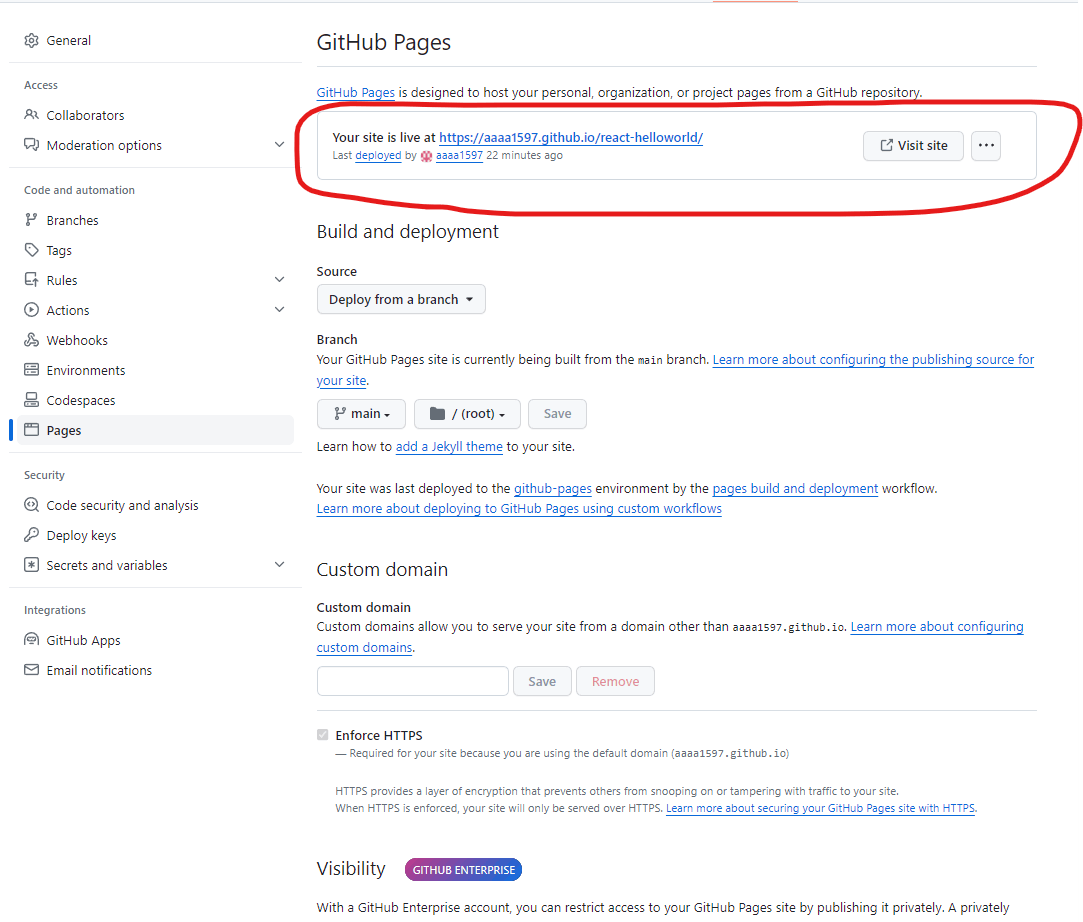Click the Collaborators people icon
Screen dimensions: 1083x922
[x=31, y=115]
